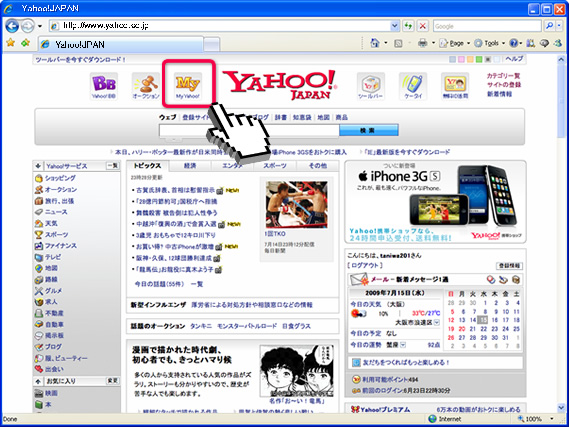
Task: Open the Yahoo! BB icon
Action: pyautogui.click(x=104, y=86)
